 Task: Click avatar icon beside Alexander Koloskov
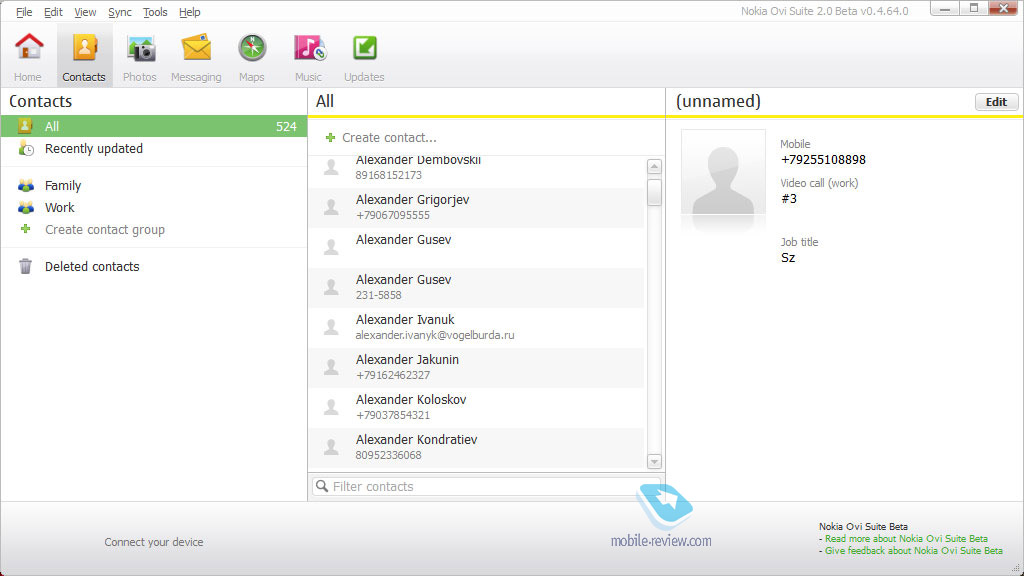pyautogui.click(x=332, y=407)
